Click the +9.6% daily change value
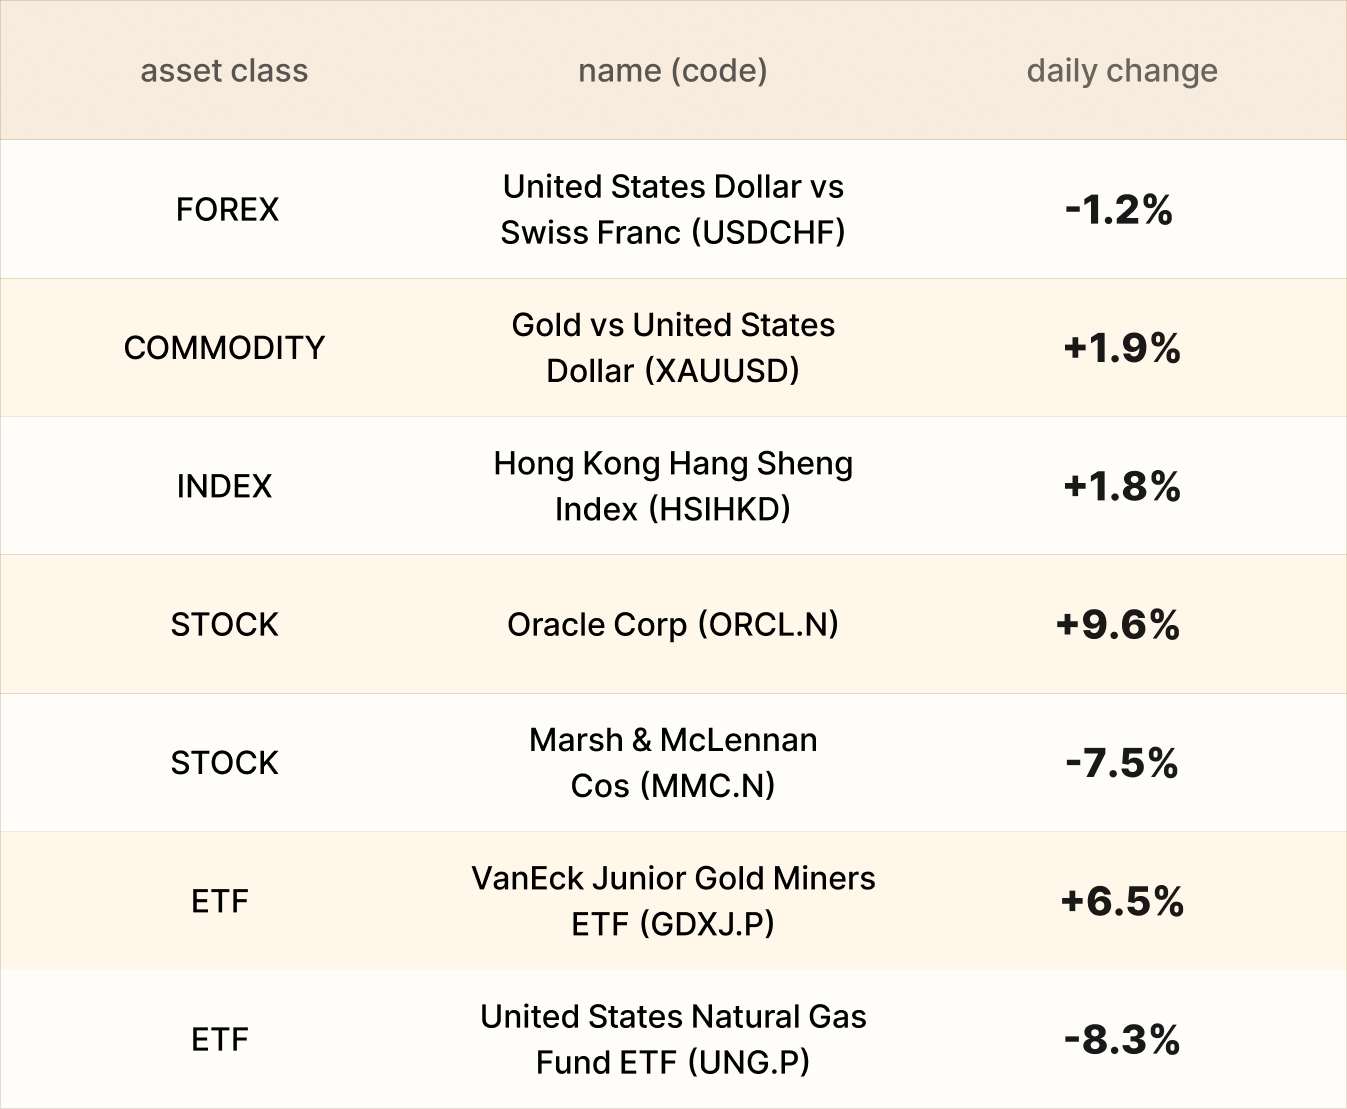 1118,625
